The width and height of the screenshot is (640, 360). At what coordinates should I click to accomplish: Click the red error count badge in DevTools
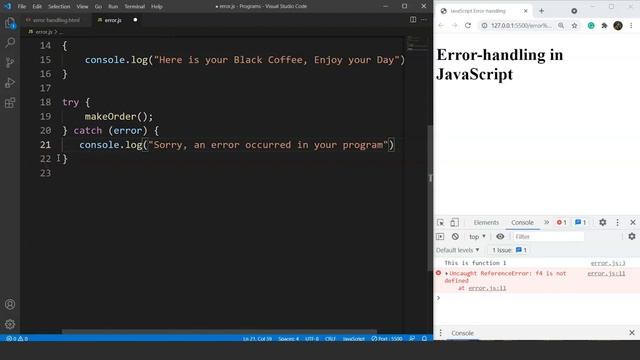click(562, 222)
